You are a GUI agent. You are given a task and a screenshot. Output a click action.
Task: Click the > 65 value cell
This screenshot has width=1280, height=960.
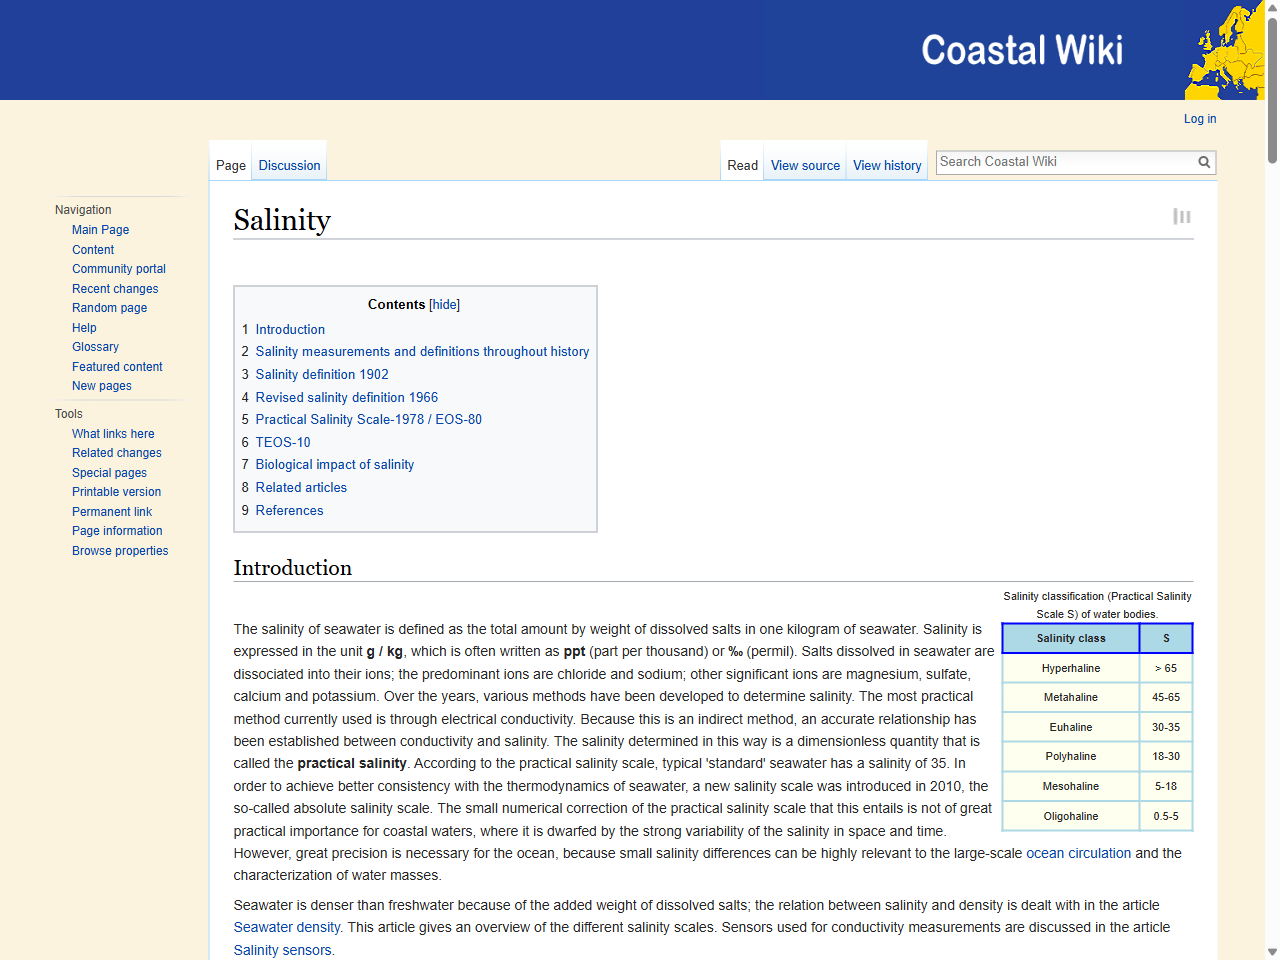coord(1166,668)
